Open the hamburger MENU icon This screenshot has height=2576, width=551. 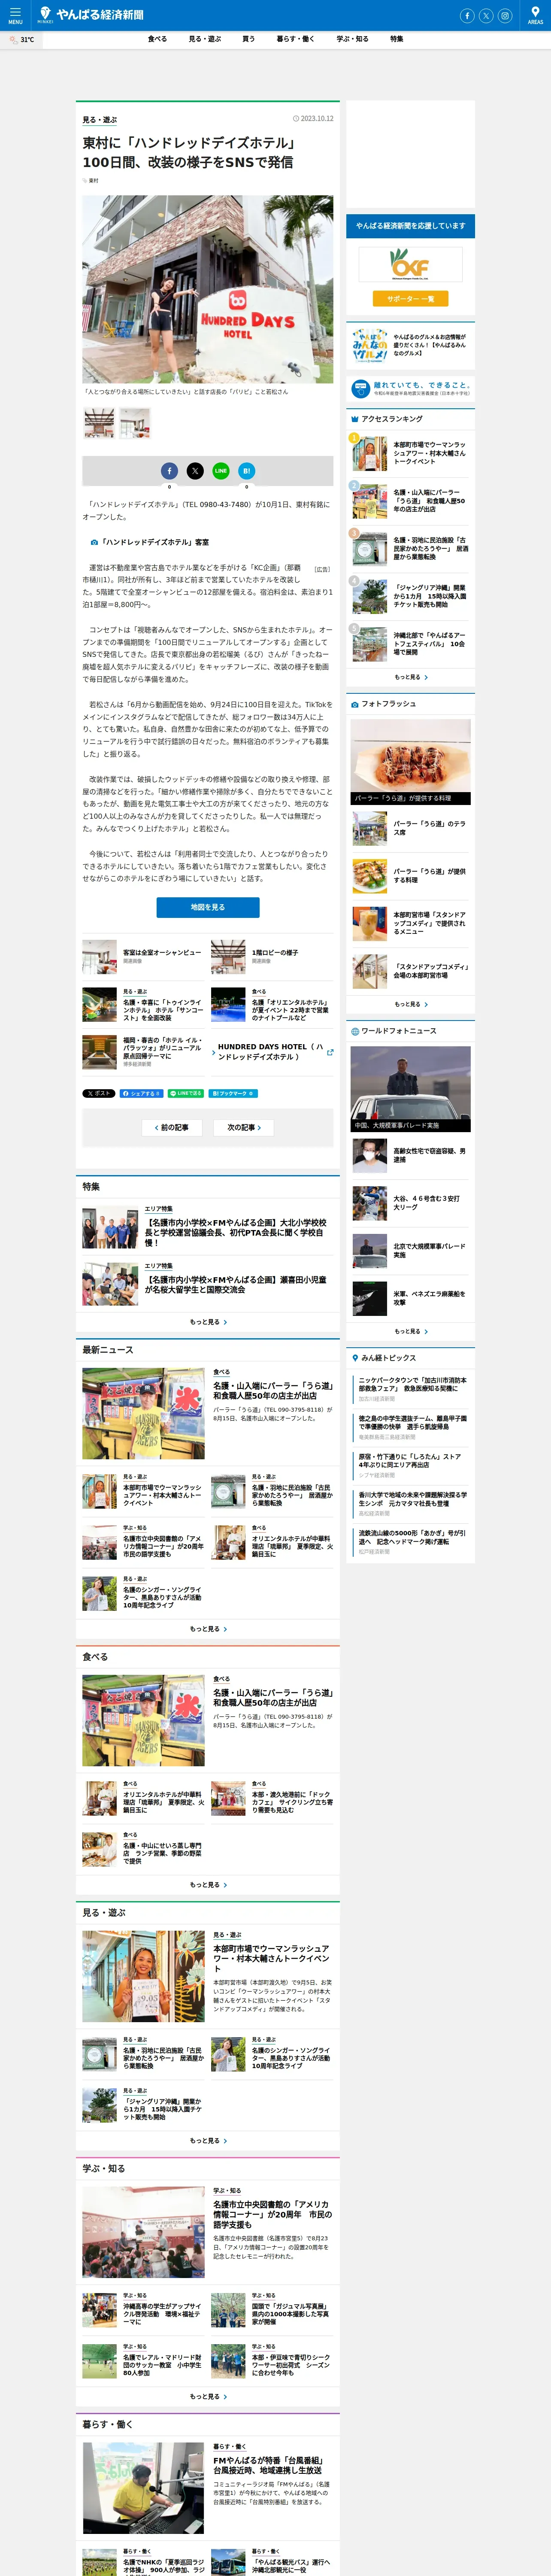(15, 15)
